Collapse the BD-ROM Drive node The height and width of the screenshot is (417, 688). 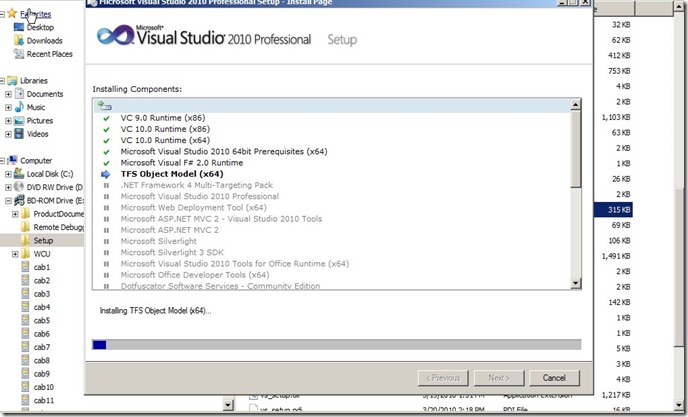pyautogui.click(x=8, y=201)
